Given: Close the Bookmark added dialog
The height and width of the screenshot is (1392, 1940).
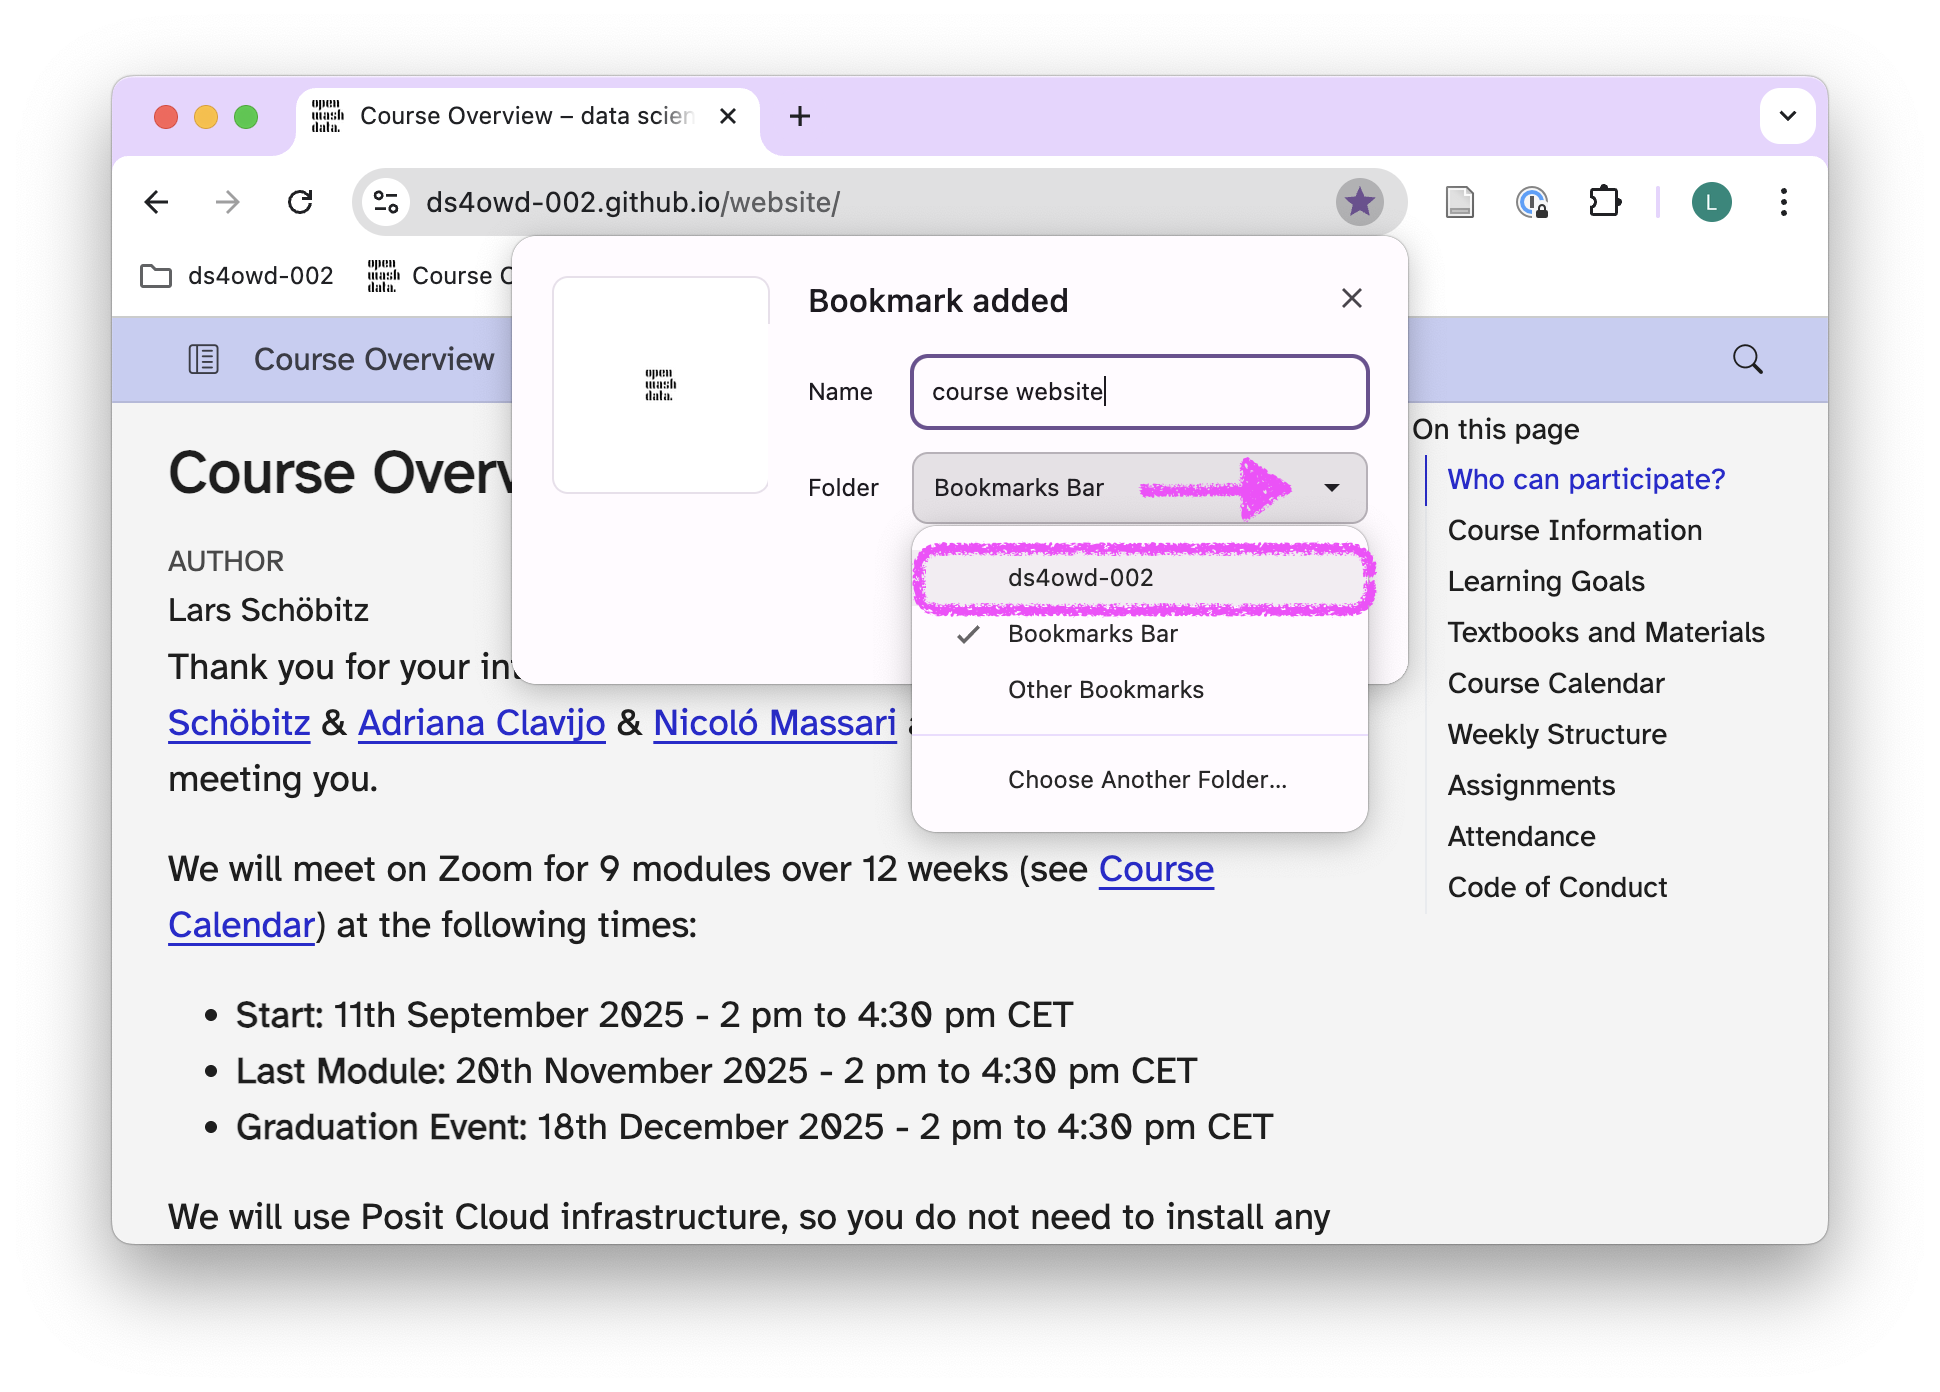Looking at the screenshot, I should [1351, 298].
